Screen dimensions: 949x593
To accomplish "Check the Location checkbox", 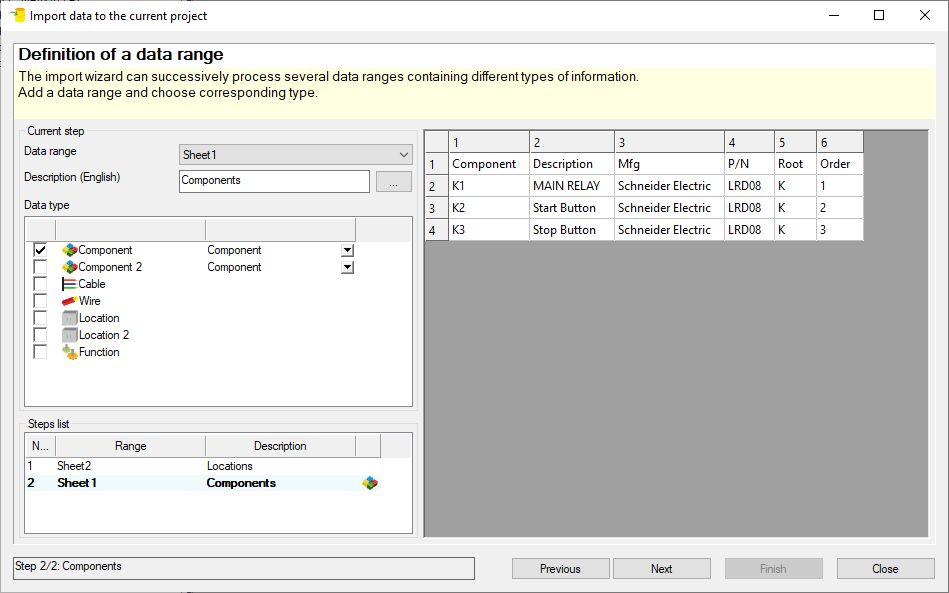I will pyautogui.click(x=40, y=318).
